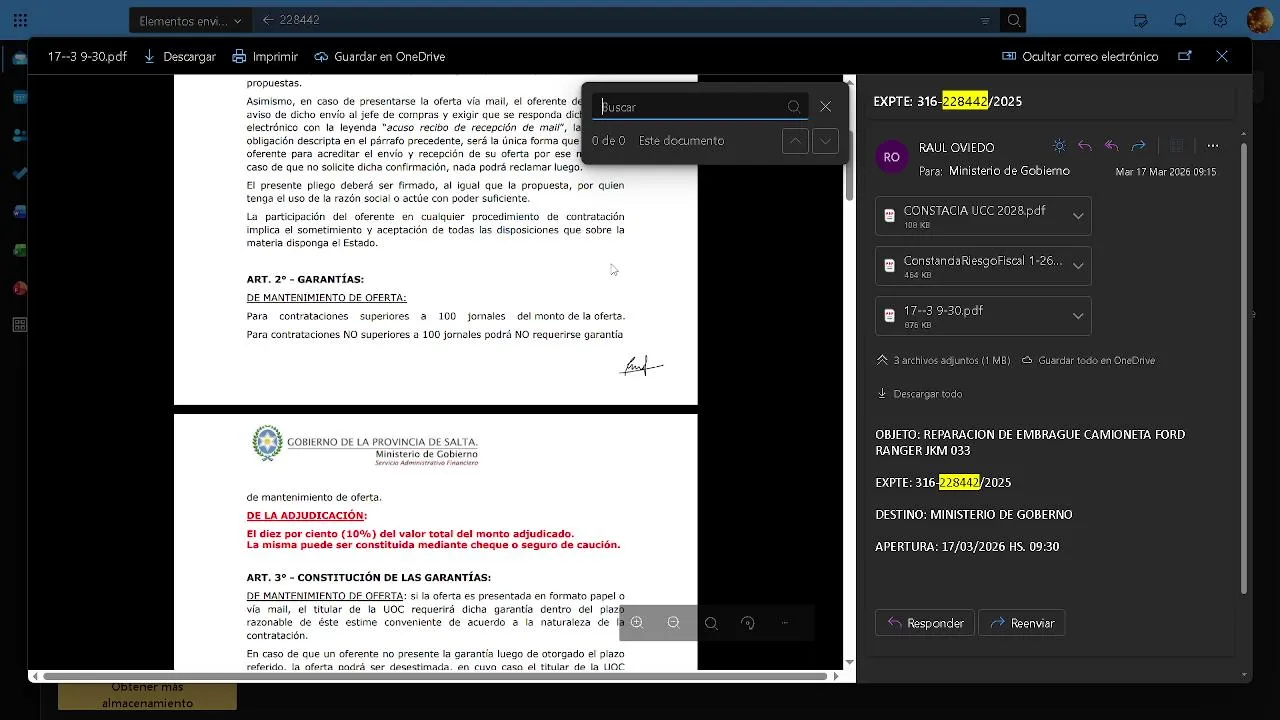Zoom in on the PDF page
Screen dimensions: 1280x720
(636, 623)
